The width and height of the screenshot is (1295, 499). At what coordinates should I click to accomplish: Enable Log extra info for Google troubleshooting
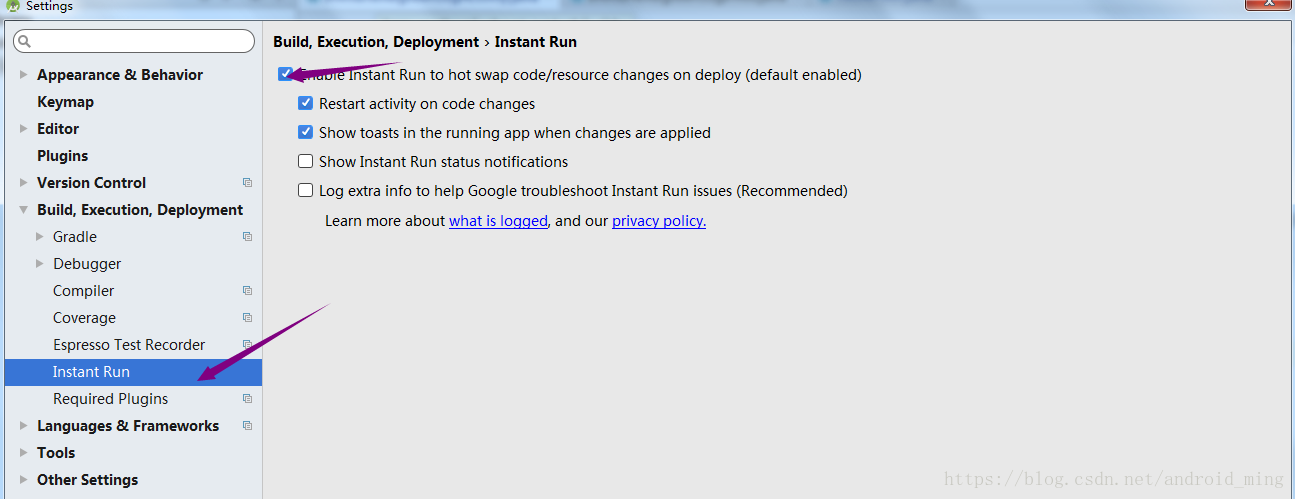(306, 190)
